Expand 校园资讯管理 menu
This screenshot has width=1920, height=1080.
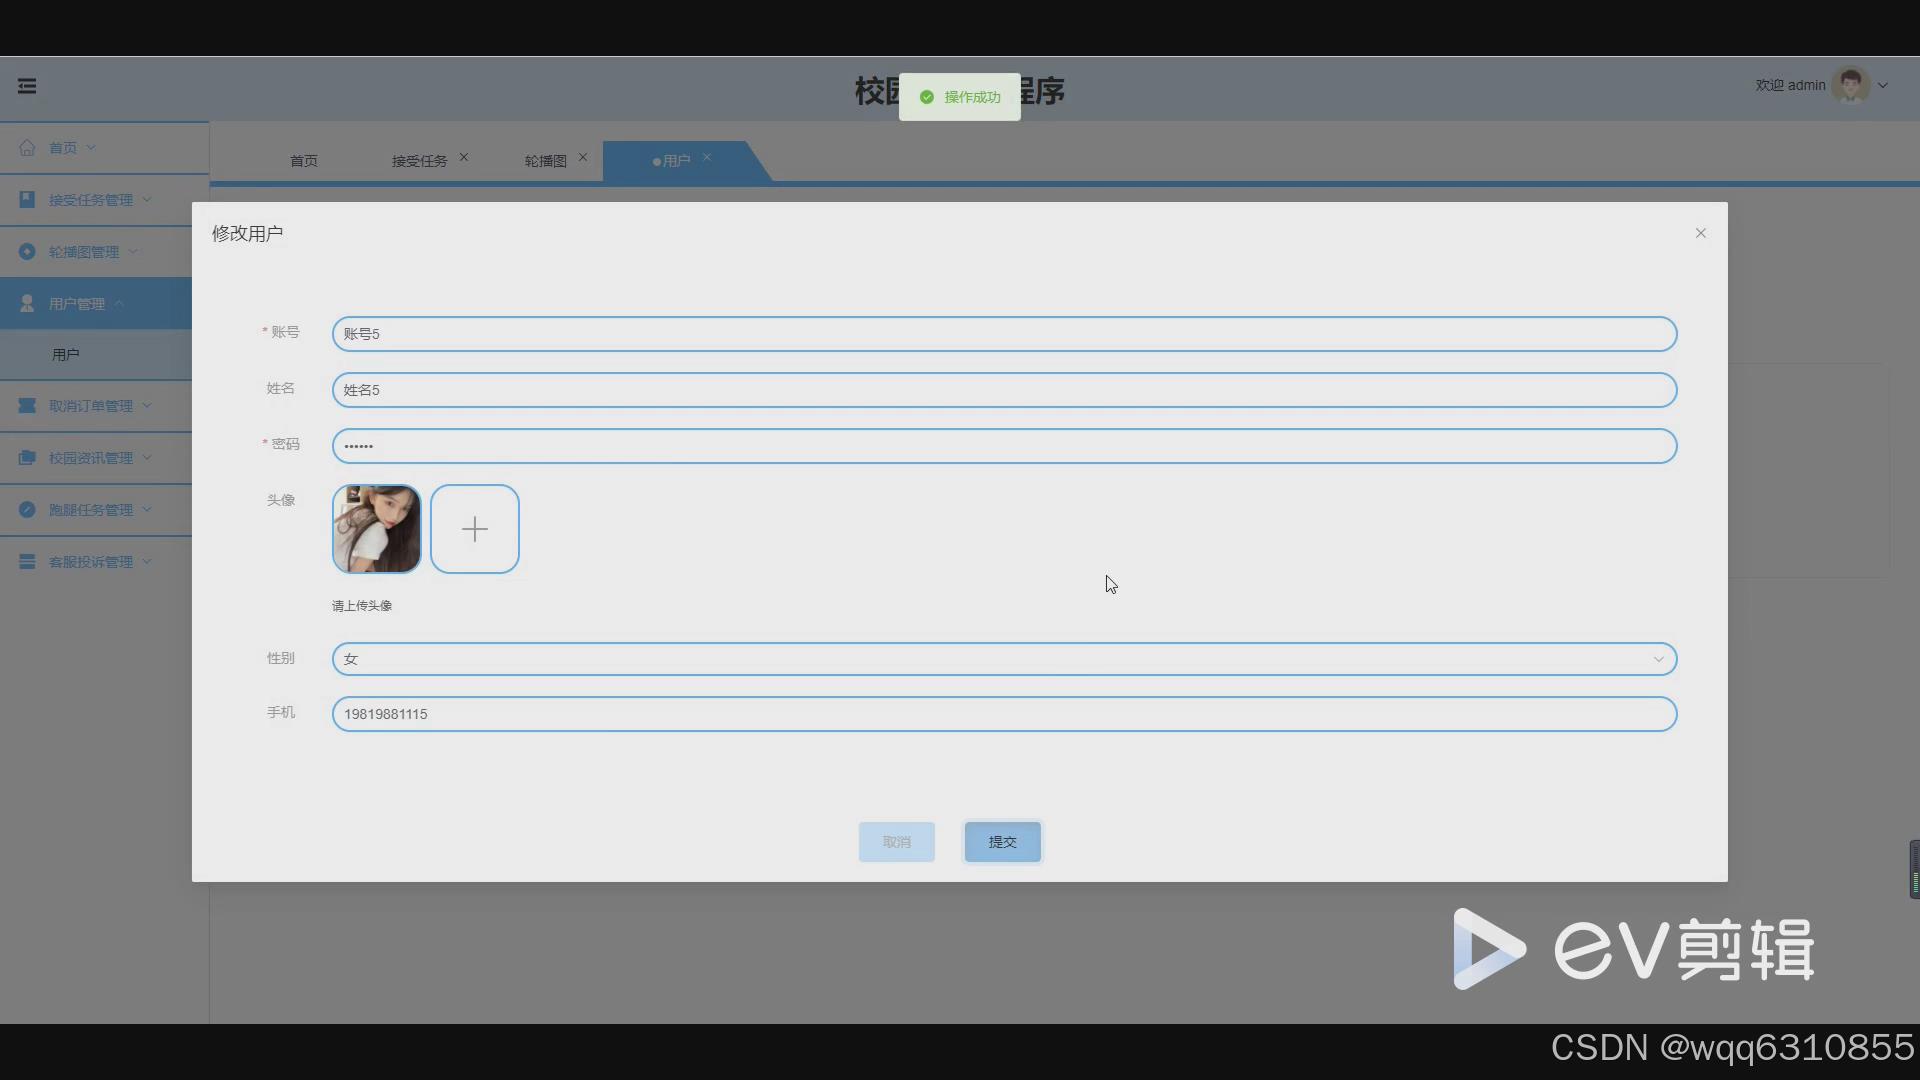click(147, 458)
